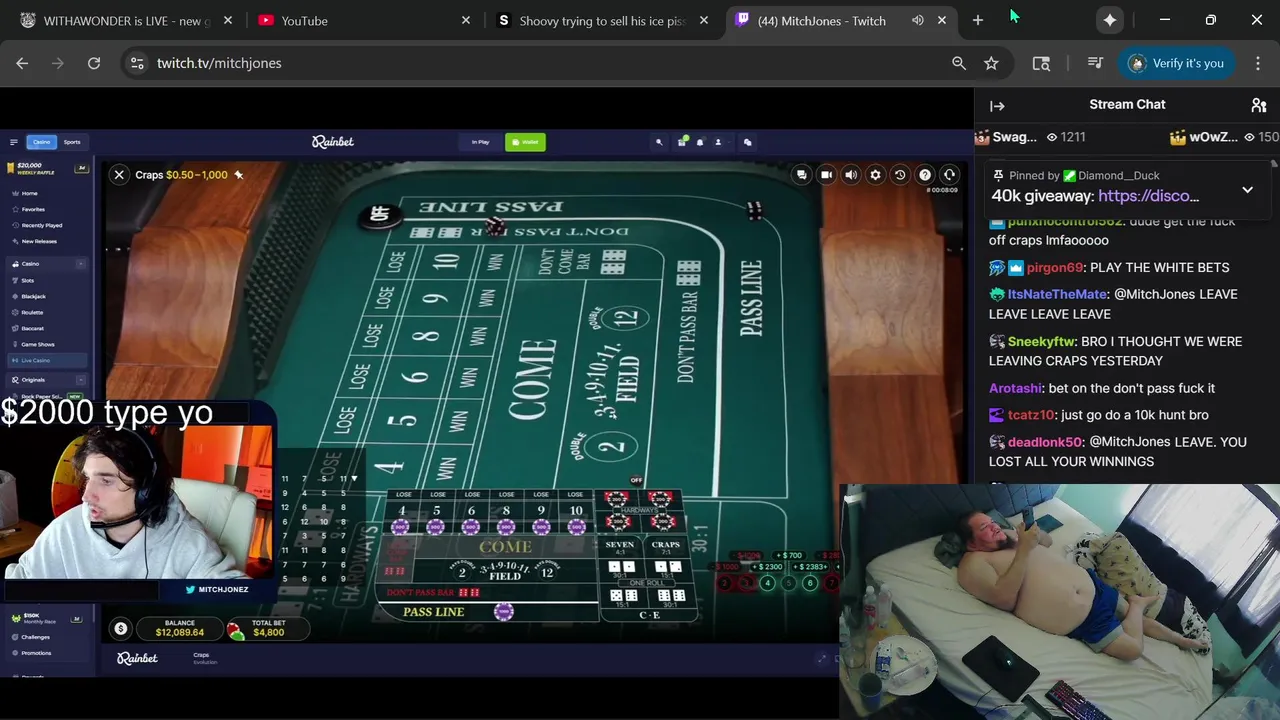Viewport: 1280px width, 720px height.
Task: Open the in-game chat bubble icon
Action: (802, 175)
